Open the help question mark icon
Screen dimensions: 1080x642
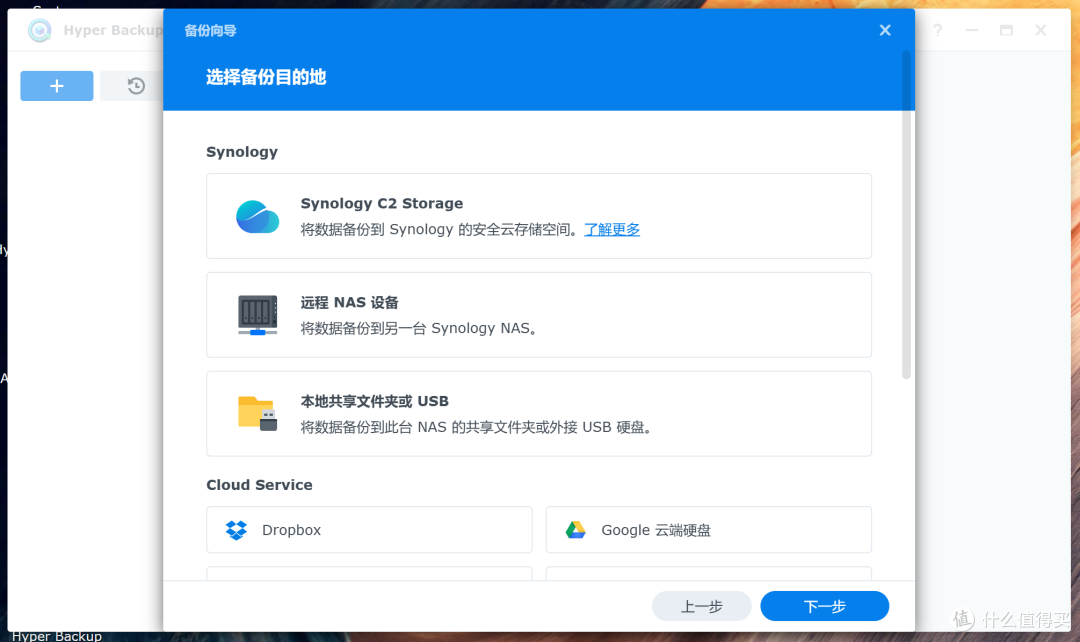(937, 30)
